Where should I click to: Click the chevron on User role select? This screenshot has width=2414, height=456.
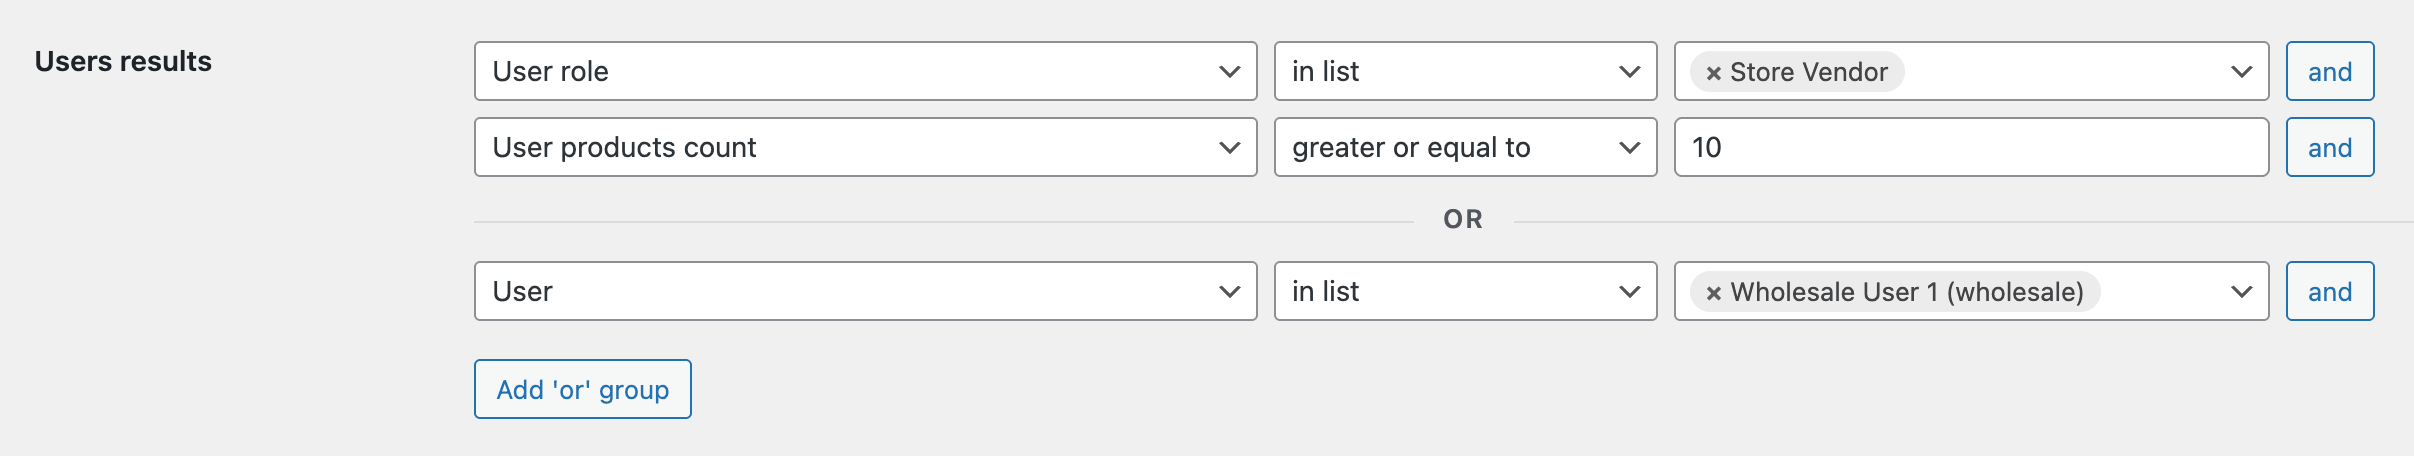(1229, 71)
